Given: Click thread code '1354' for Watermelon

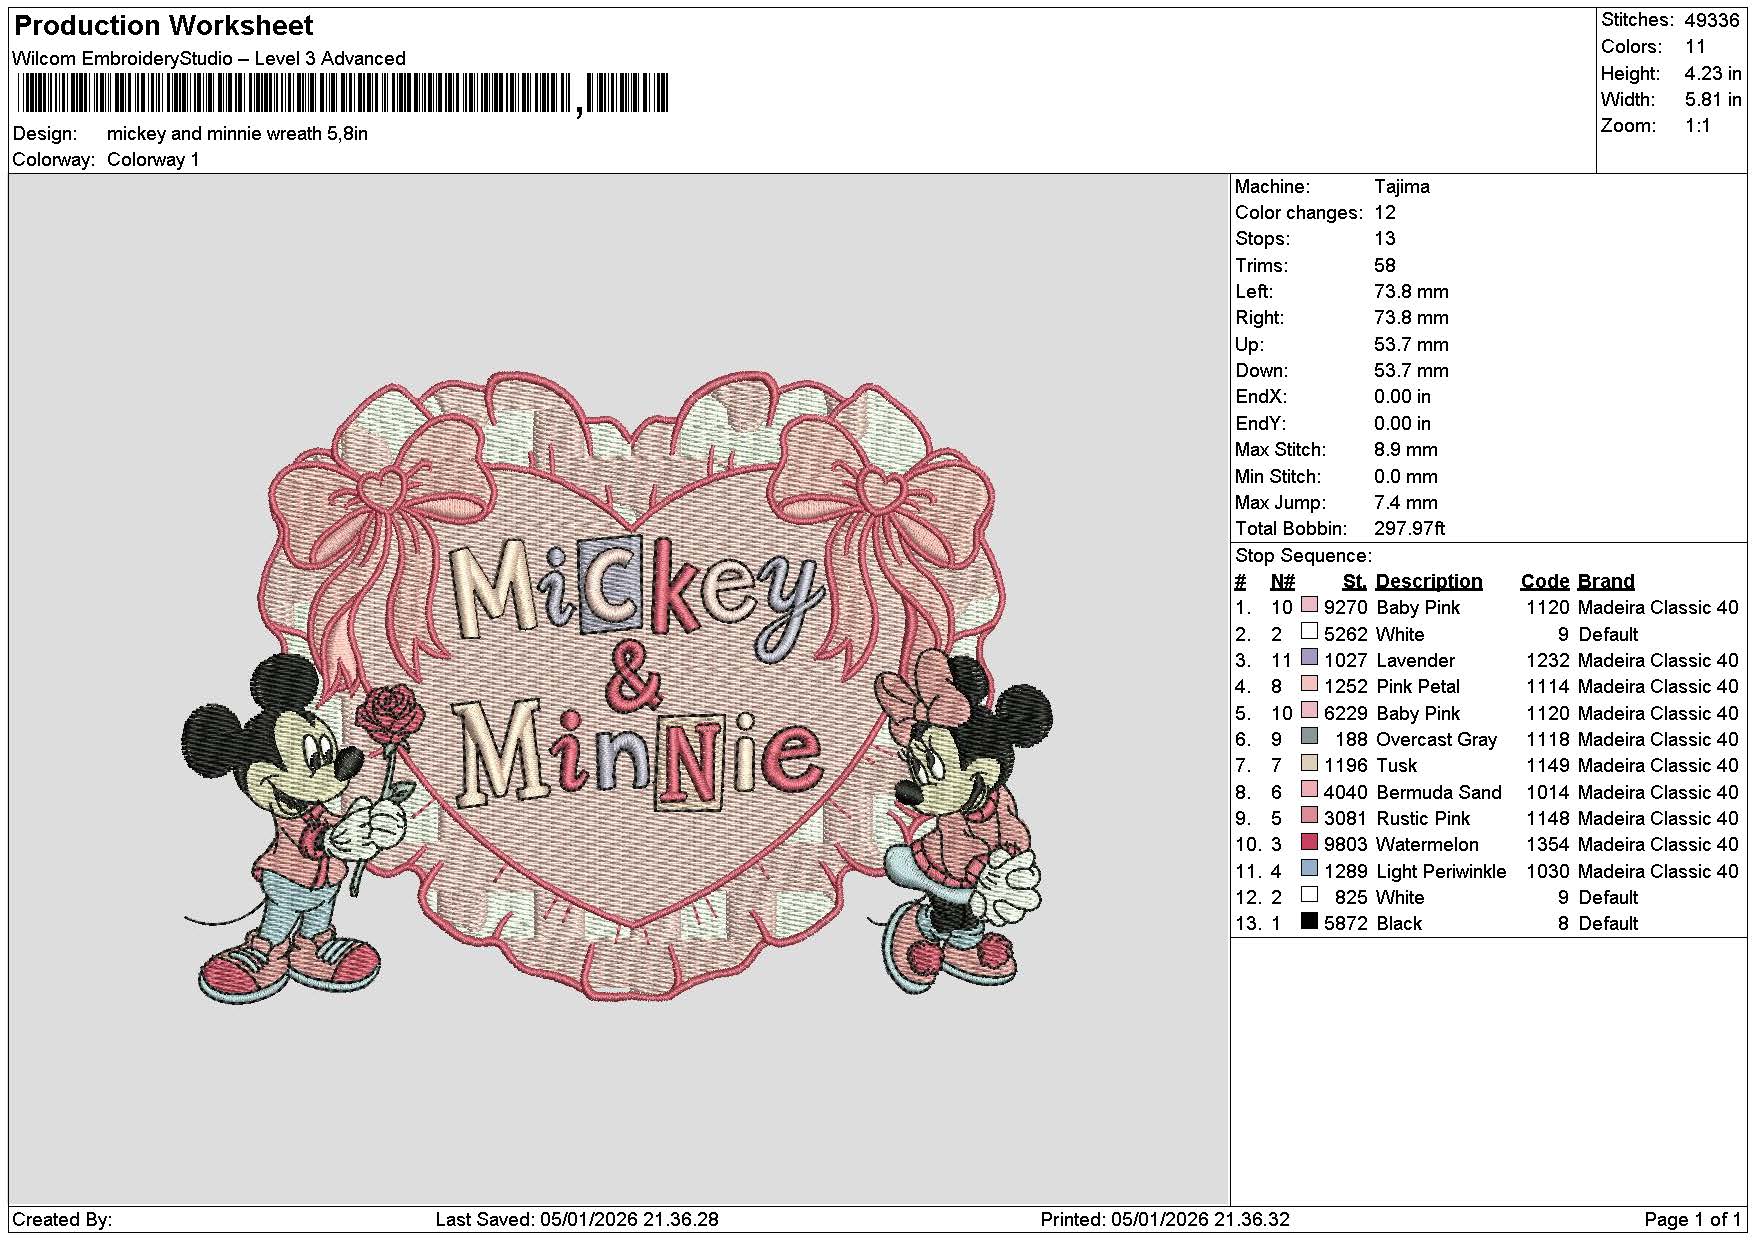Looking at the screenshot, I should pos(1547,844).
